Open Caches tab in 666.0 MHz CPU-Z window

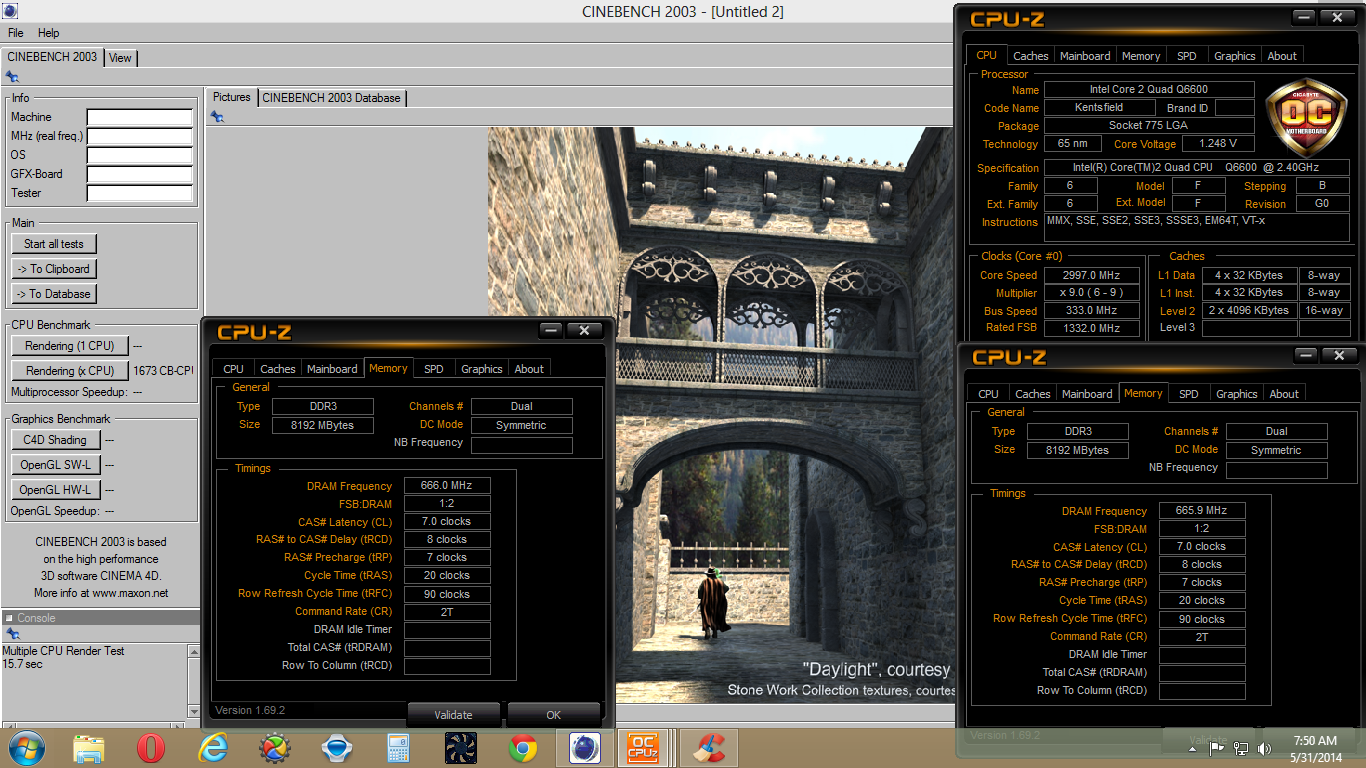pyautogui.click(x=278, y=369)
